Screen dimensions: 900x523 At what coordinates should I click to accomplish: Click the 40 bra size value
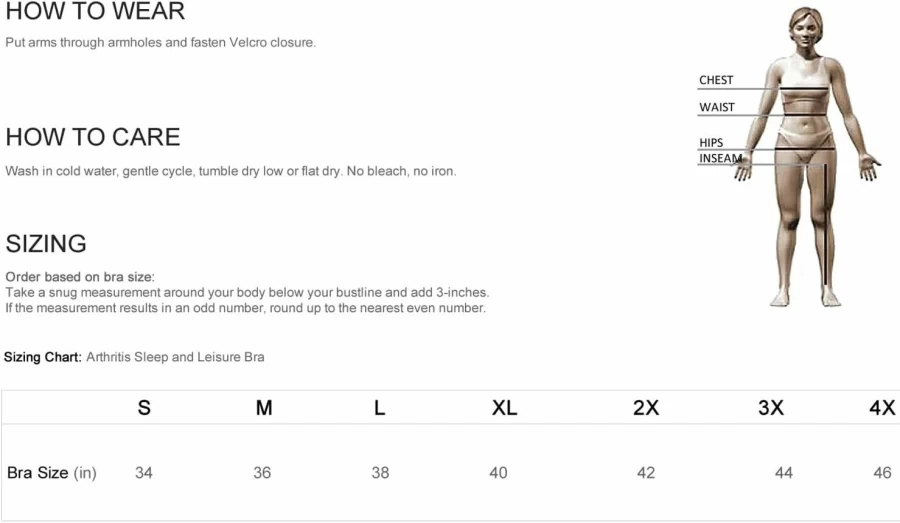(x=498, y=473)
